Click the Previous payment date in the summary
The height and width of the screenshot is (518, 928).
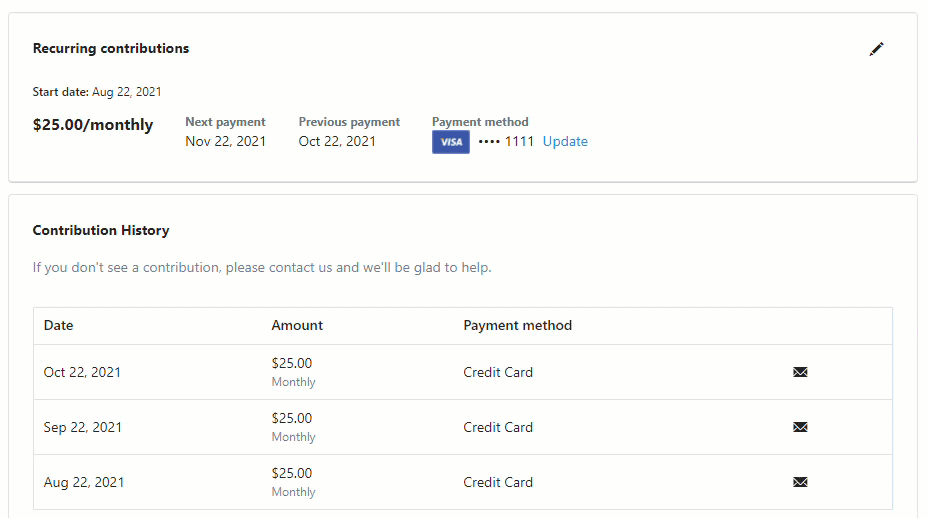[x=337, y=141]
